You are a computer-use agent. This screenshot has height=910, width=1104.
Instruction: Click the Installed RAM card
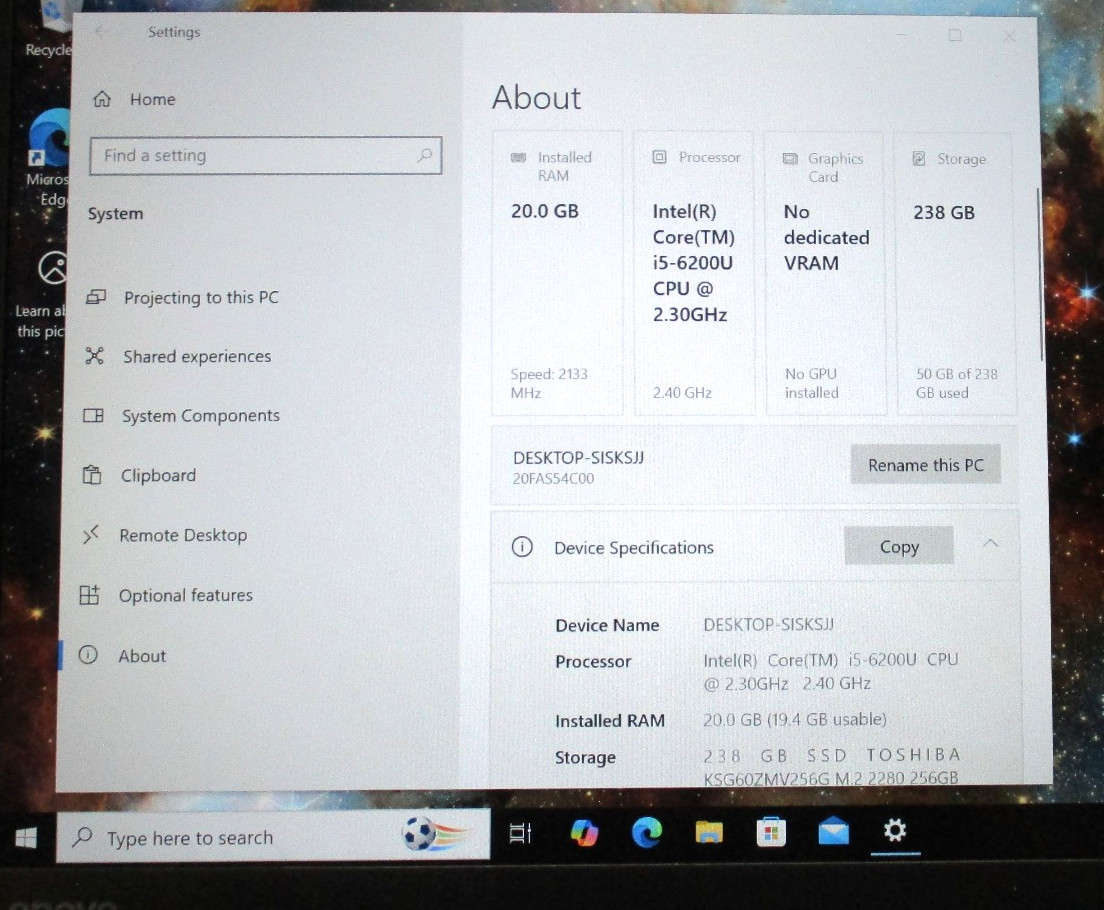click(x=557, y=273)
